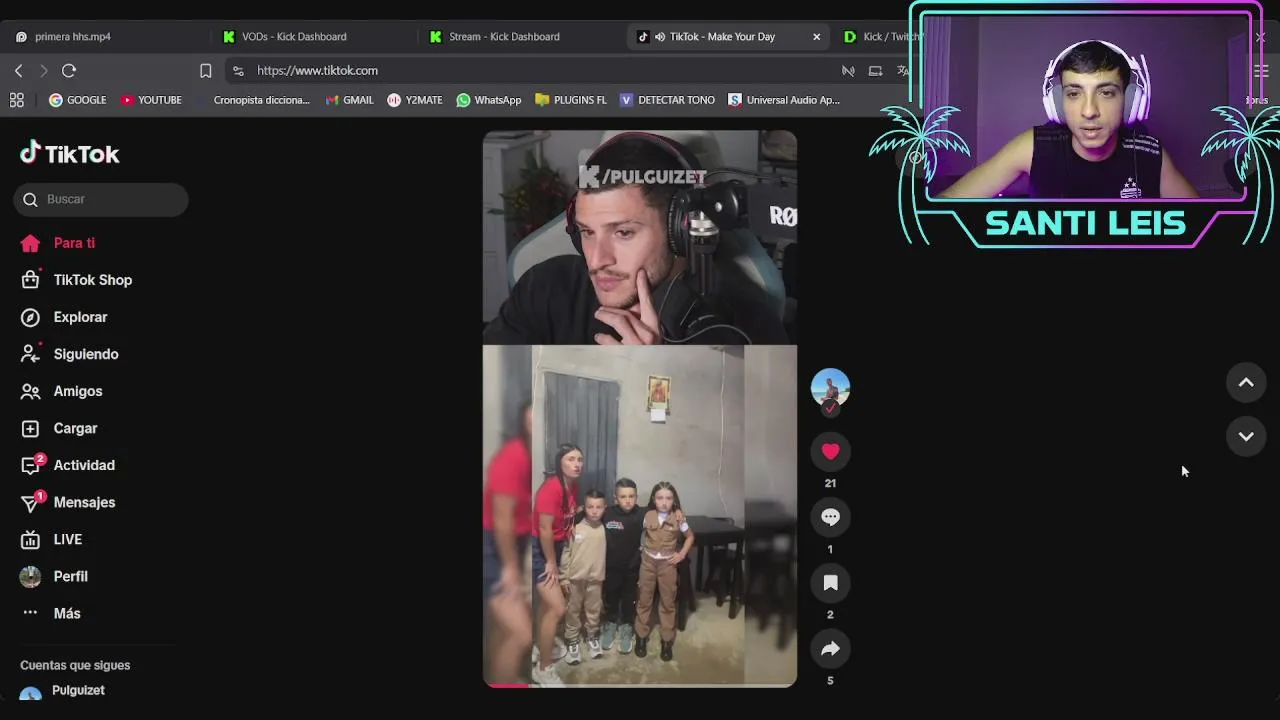Click the Buscar search field
Viewport: 1280px width, 720px height.
click(x=101, y=199)
